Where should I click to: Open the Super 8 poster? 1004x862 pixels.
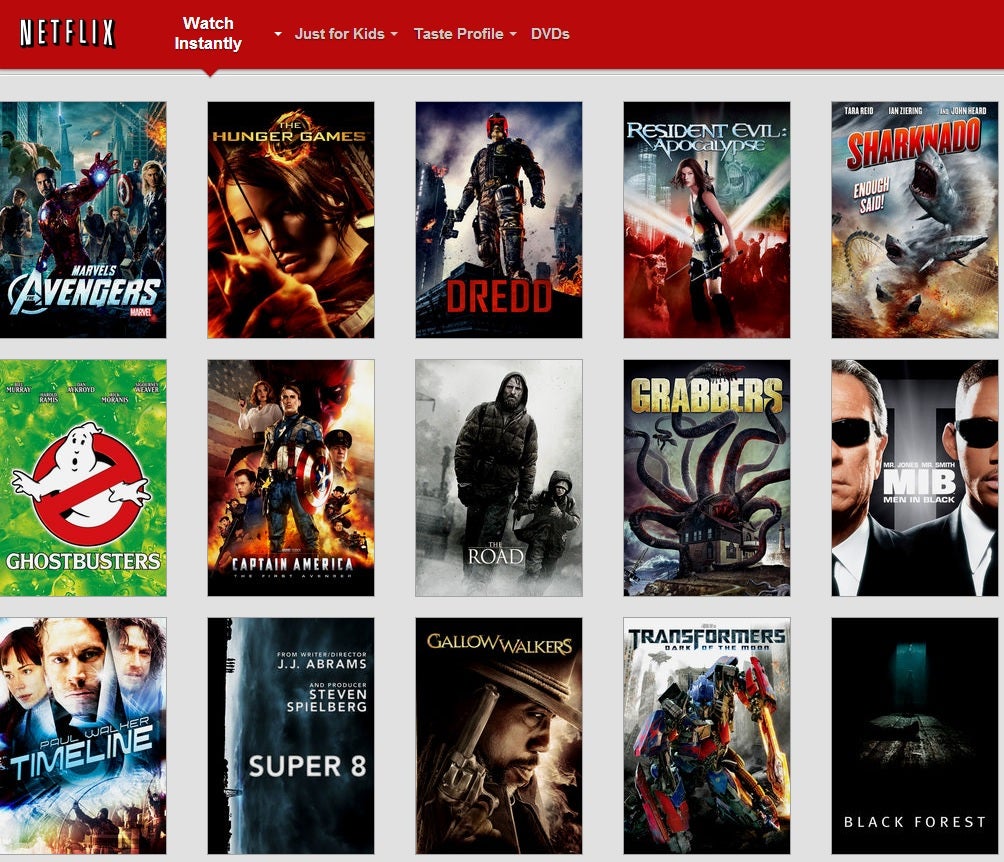click(291, 736)
